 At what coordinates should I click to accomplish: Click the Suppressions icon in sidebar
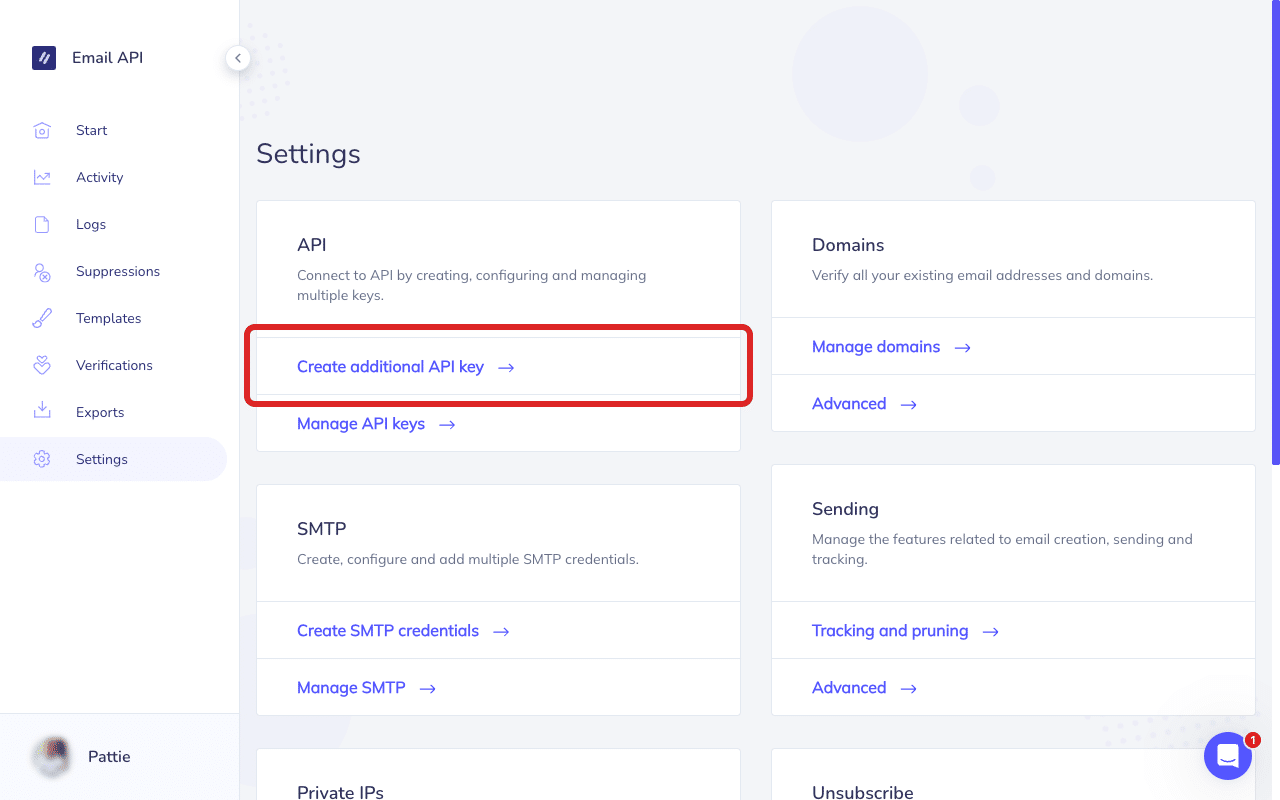tap(42, 271)
